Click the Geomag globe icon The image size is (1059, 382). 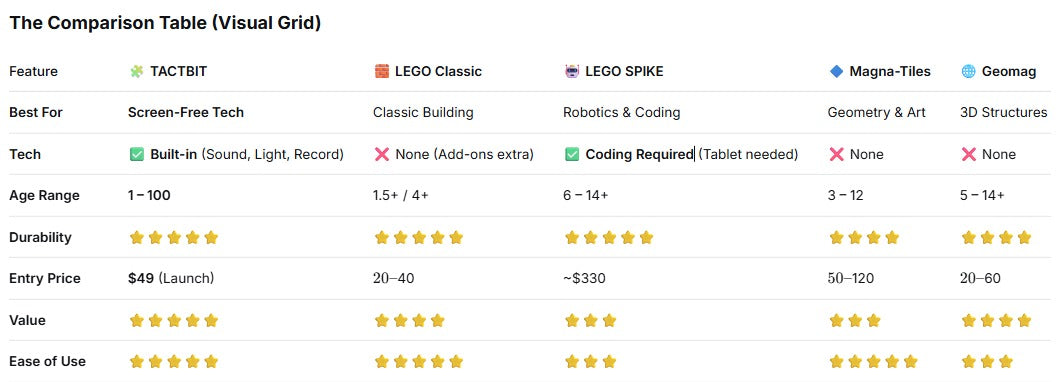pos(968,72)
